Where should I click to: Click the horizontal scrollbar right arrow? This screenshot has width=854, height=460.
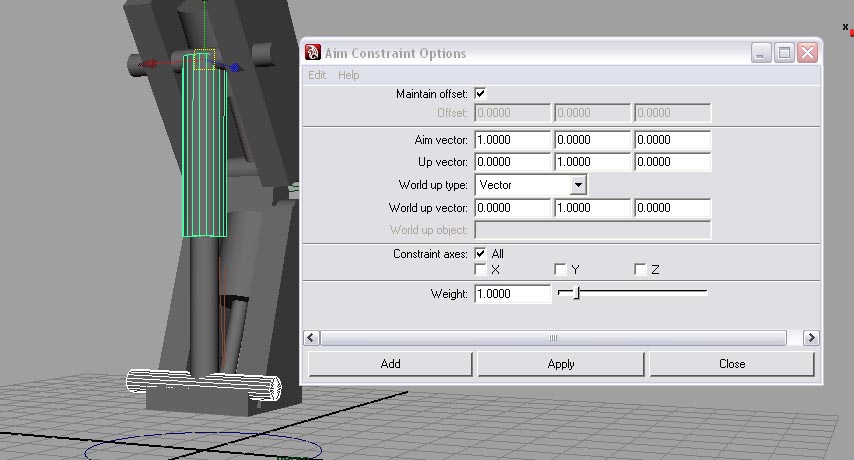[x=811, y=338]
